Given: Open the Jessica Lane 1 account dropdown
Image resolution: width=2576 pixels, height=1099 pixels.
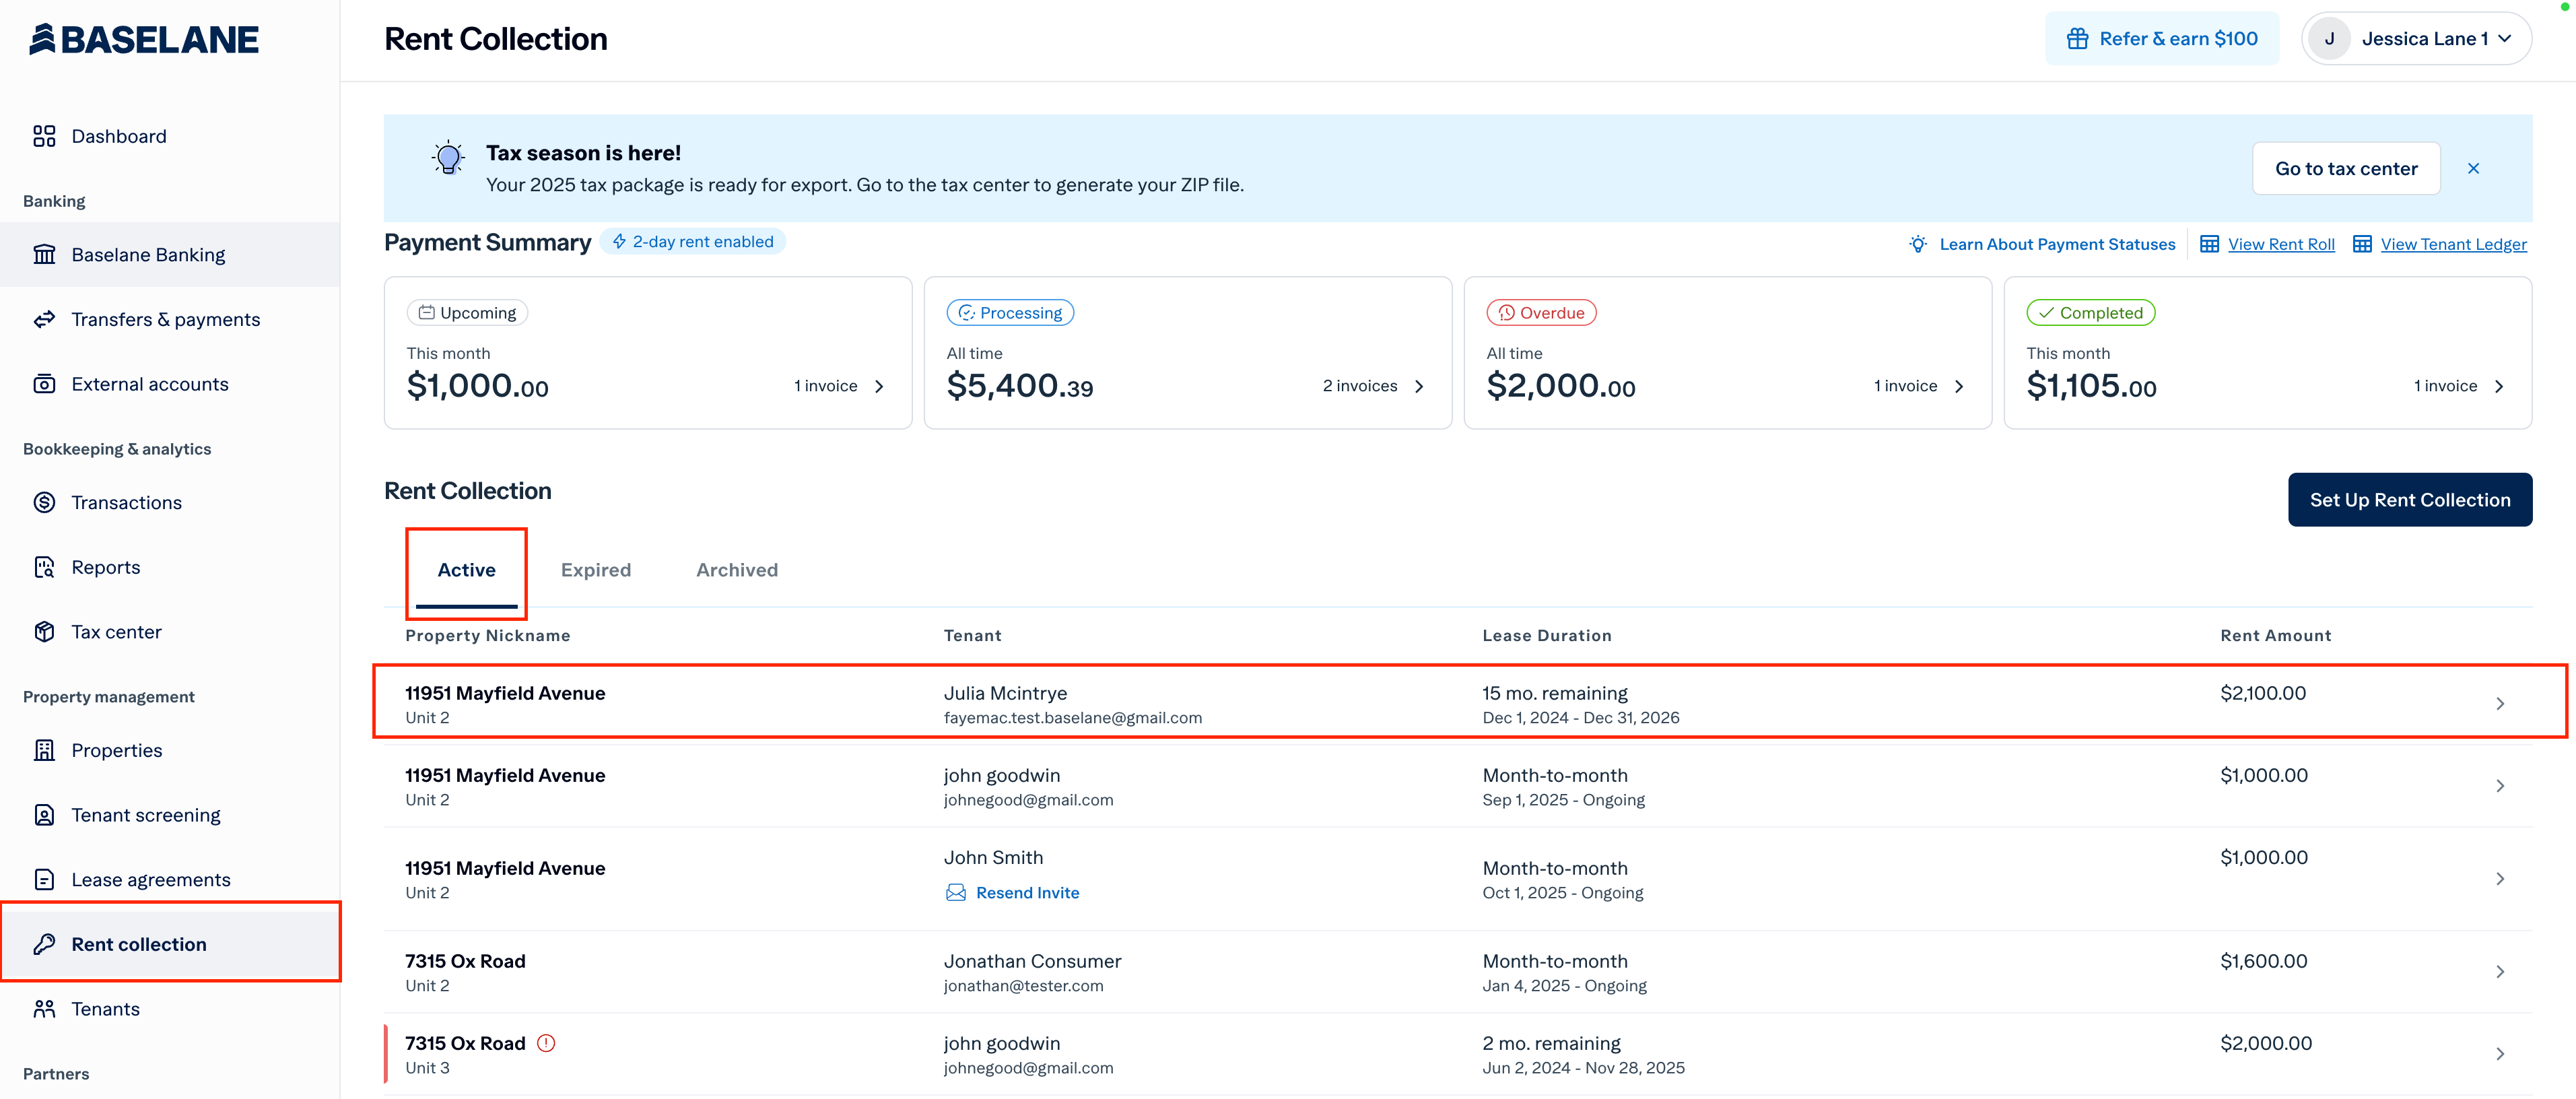Looking at the screenshot, I should 2416,39.
